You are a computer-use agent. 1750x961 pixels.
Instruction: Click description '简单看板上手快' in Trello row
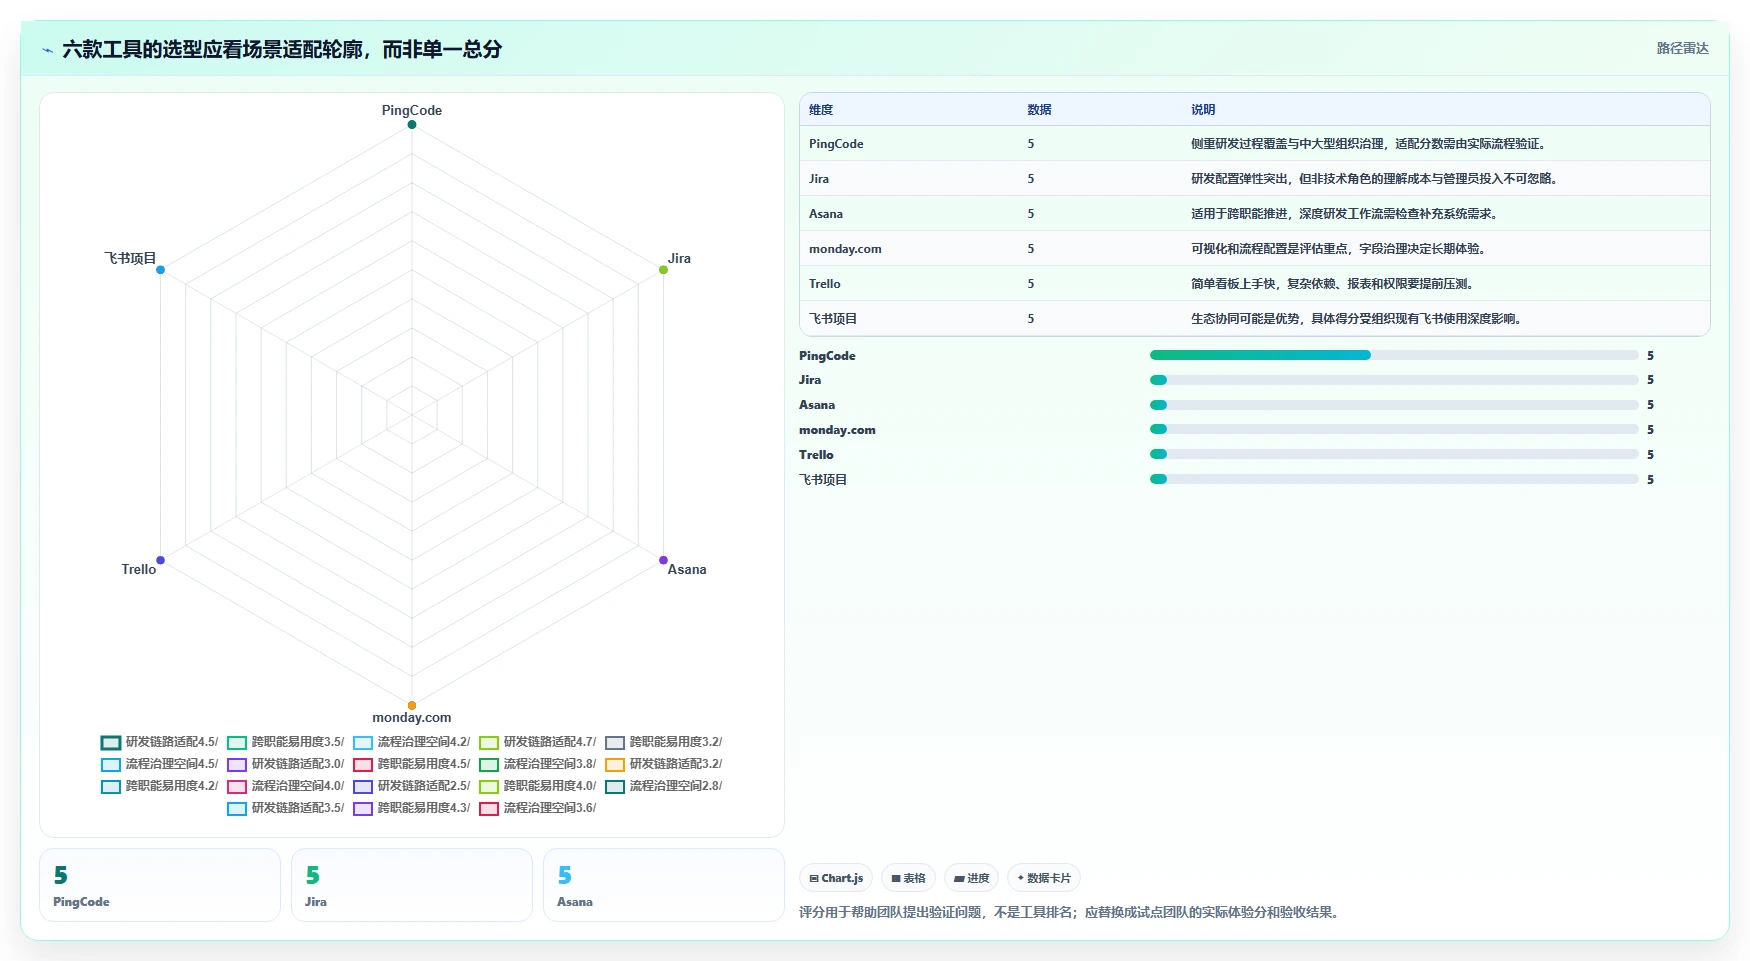(1233, 284)
